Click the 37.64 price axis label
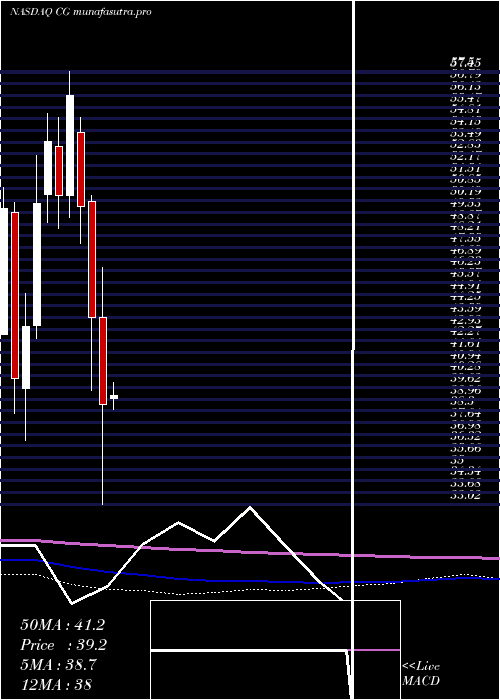 click(x=465, y=414)
